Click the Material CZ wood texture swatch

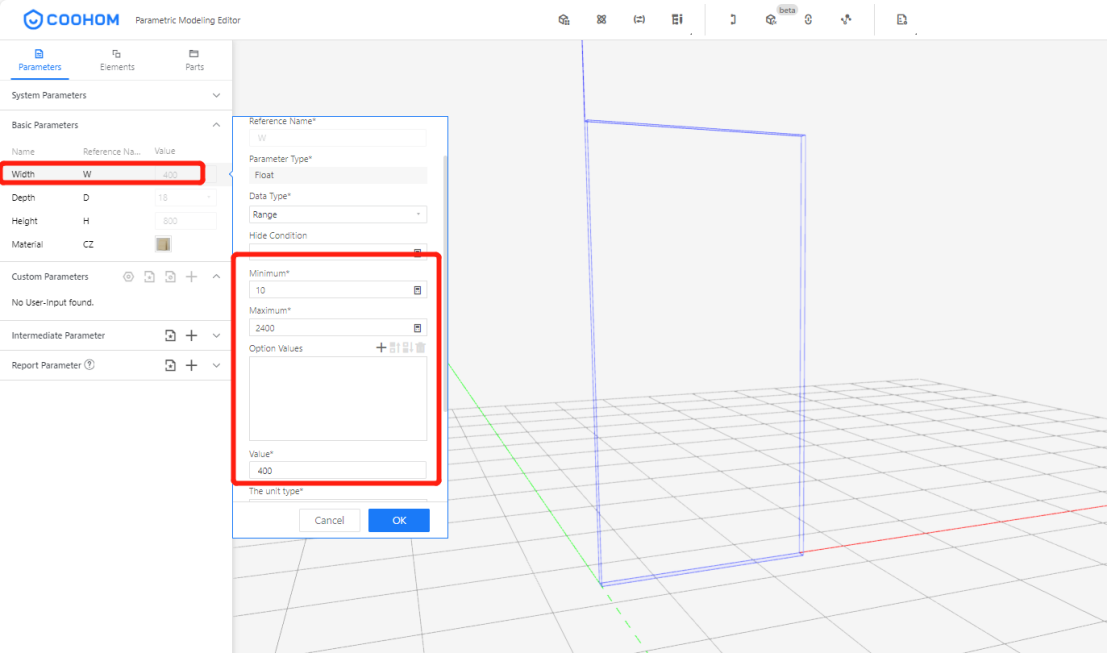click(163, 244)
